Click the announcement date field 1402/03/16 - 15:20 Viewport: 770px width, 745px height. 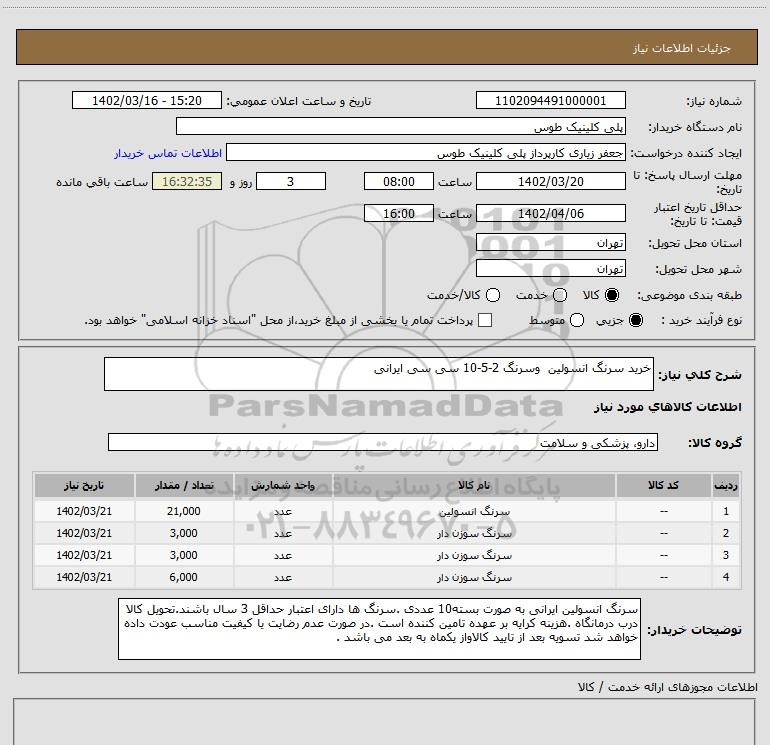point(147,100)
